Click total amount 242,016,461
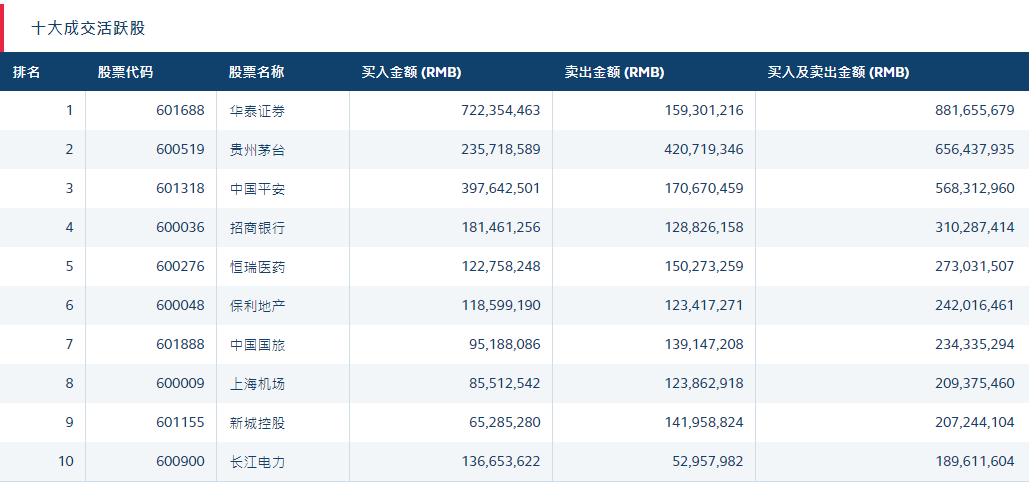This screenshot has width=1030, height=482. click(975, 305)
